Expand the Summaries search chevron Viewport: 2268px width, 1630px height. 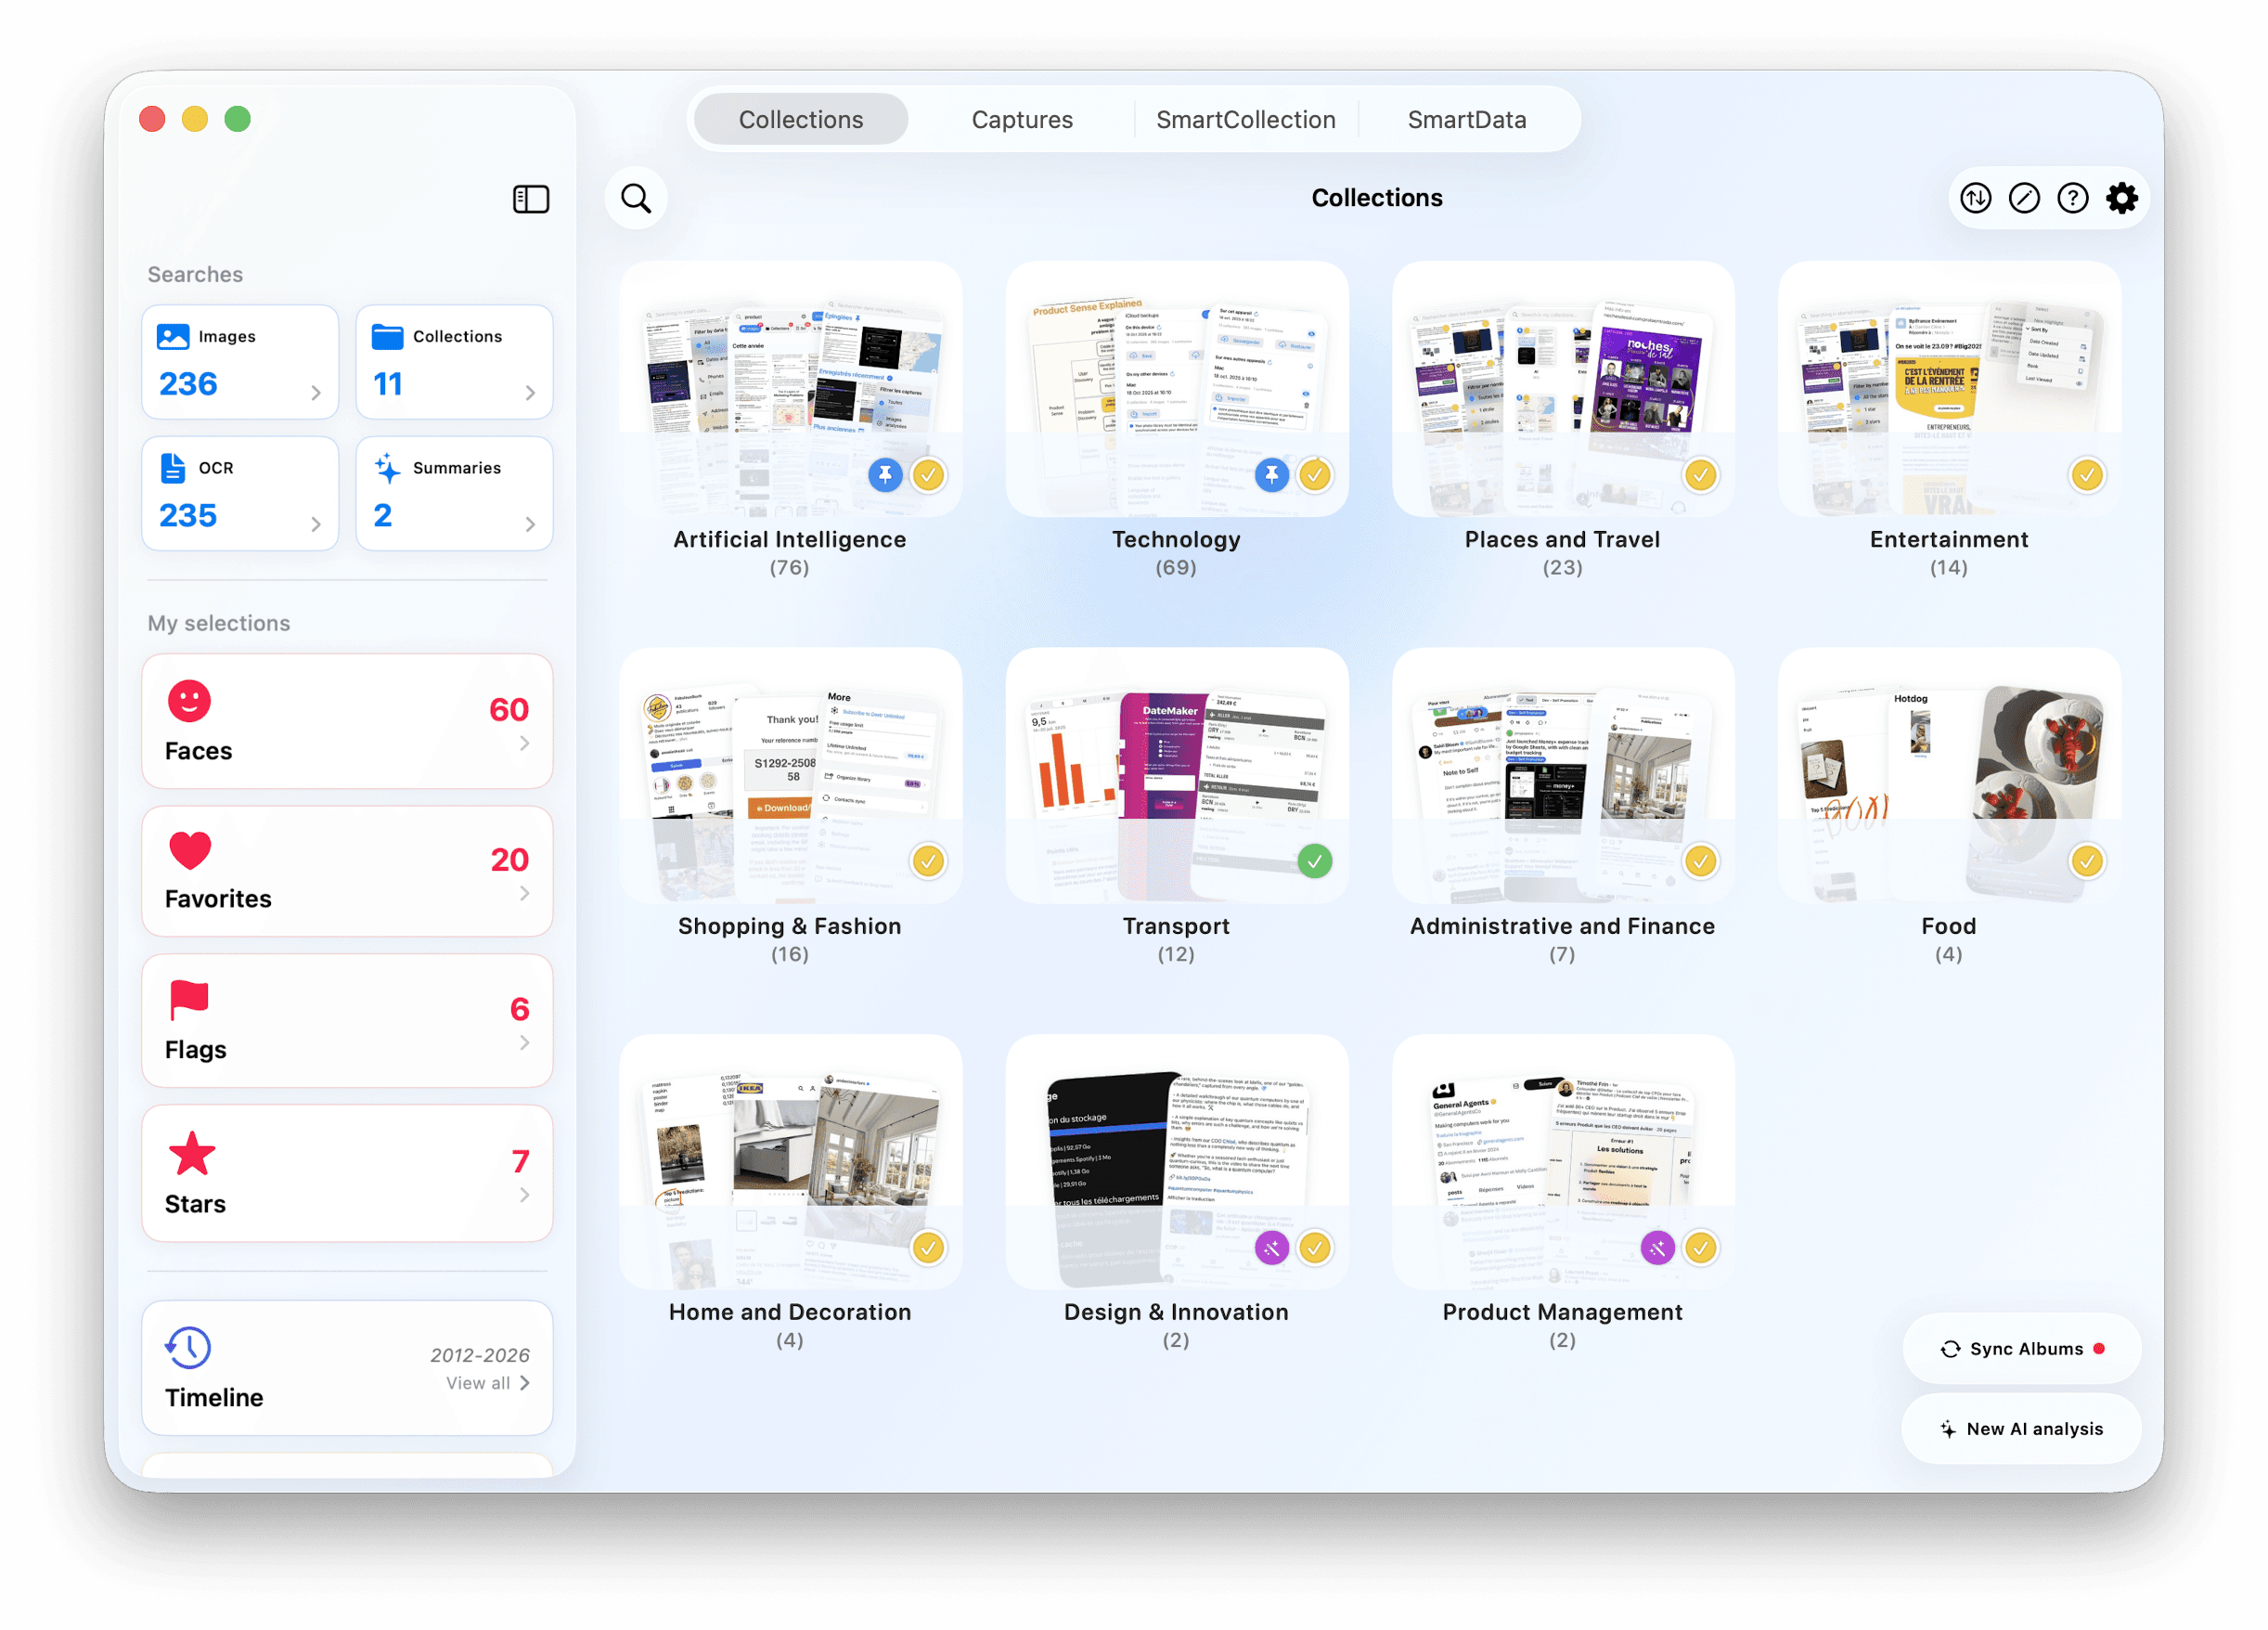[x=530, y=524]
